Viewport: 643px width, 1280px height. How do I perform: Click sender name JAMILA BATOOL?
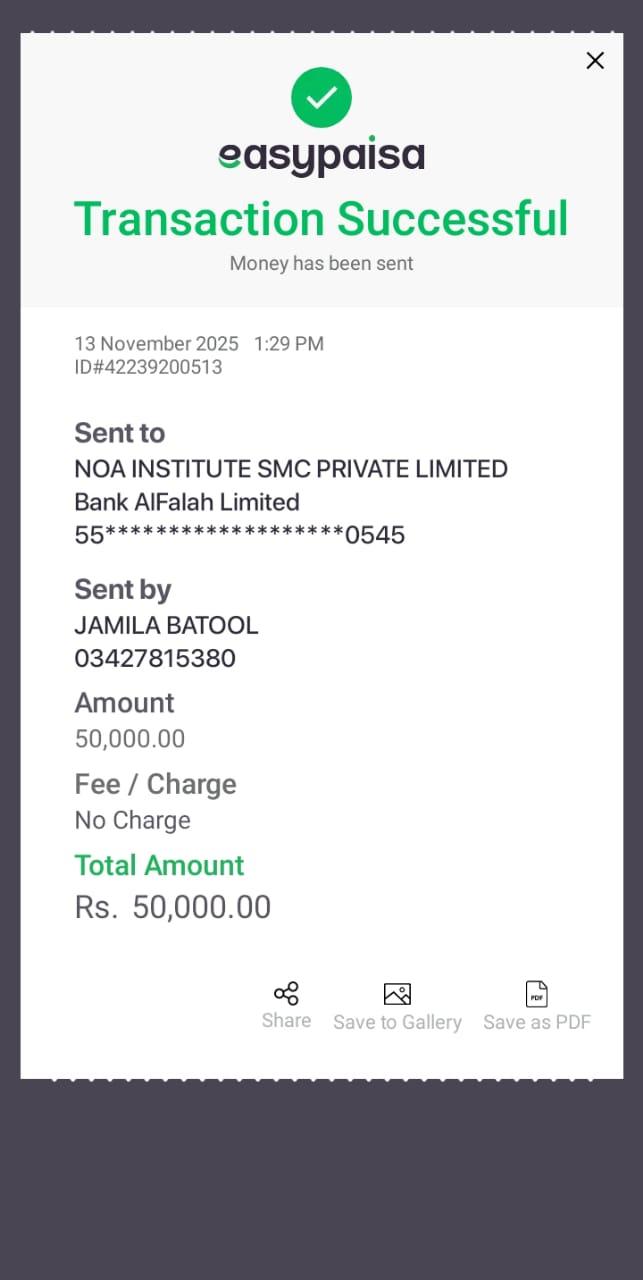[166, 625]
